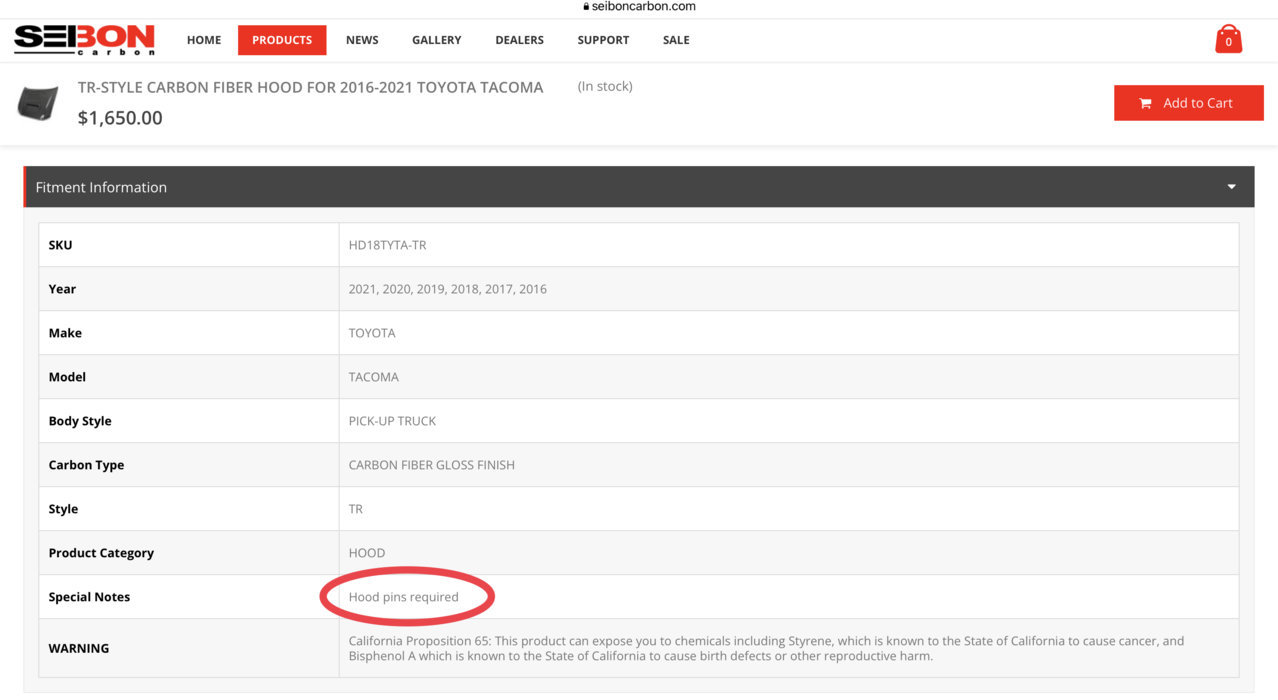Open the GALLERY menu item
1278x700 pixels.
[x=437, y=40]
